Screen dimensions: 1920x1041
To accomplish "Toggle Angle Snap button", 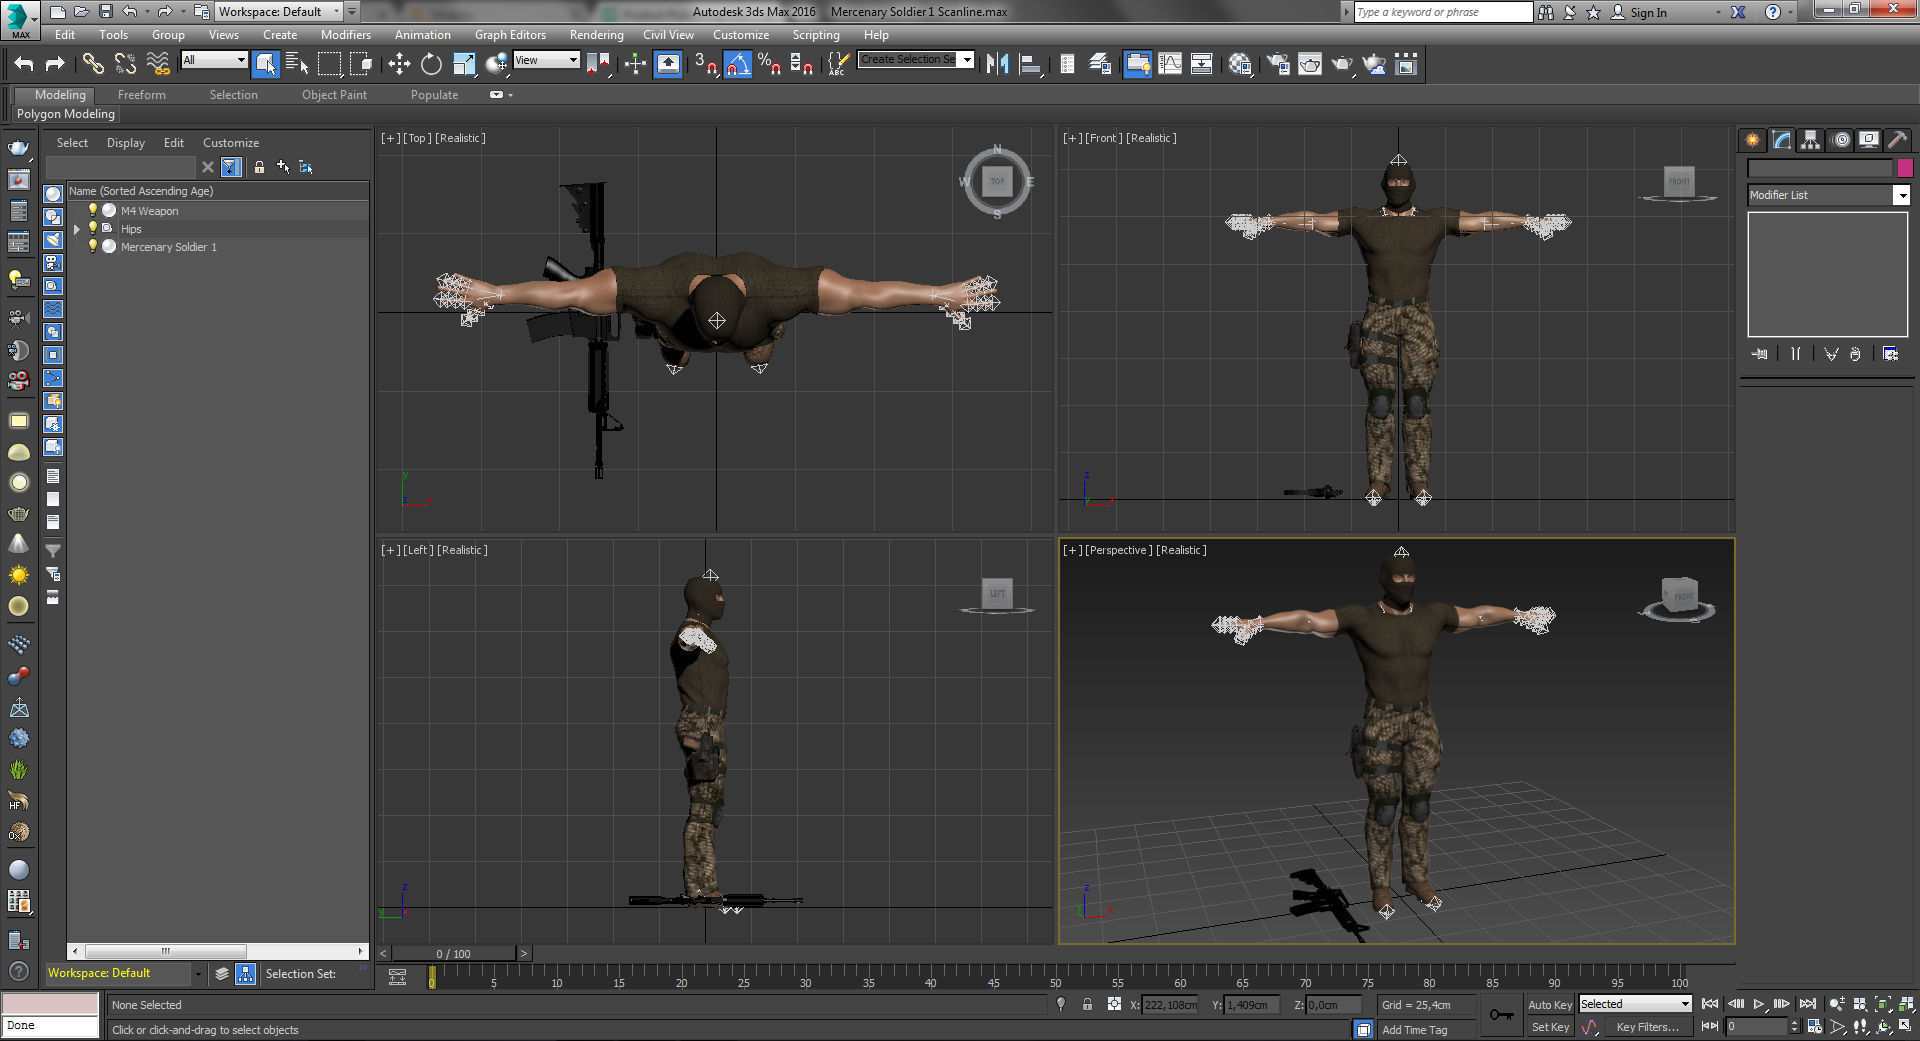I will coord(737,64).
